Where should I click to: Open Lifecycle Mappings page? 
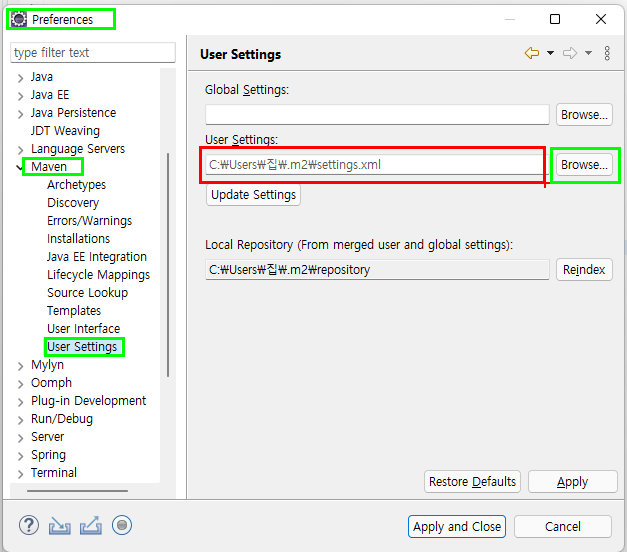[x=98, y=275]
